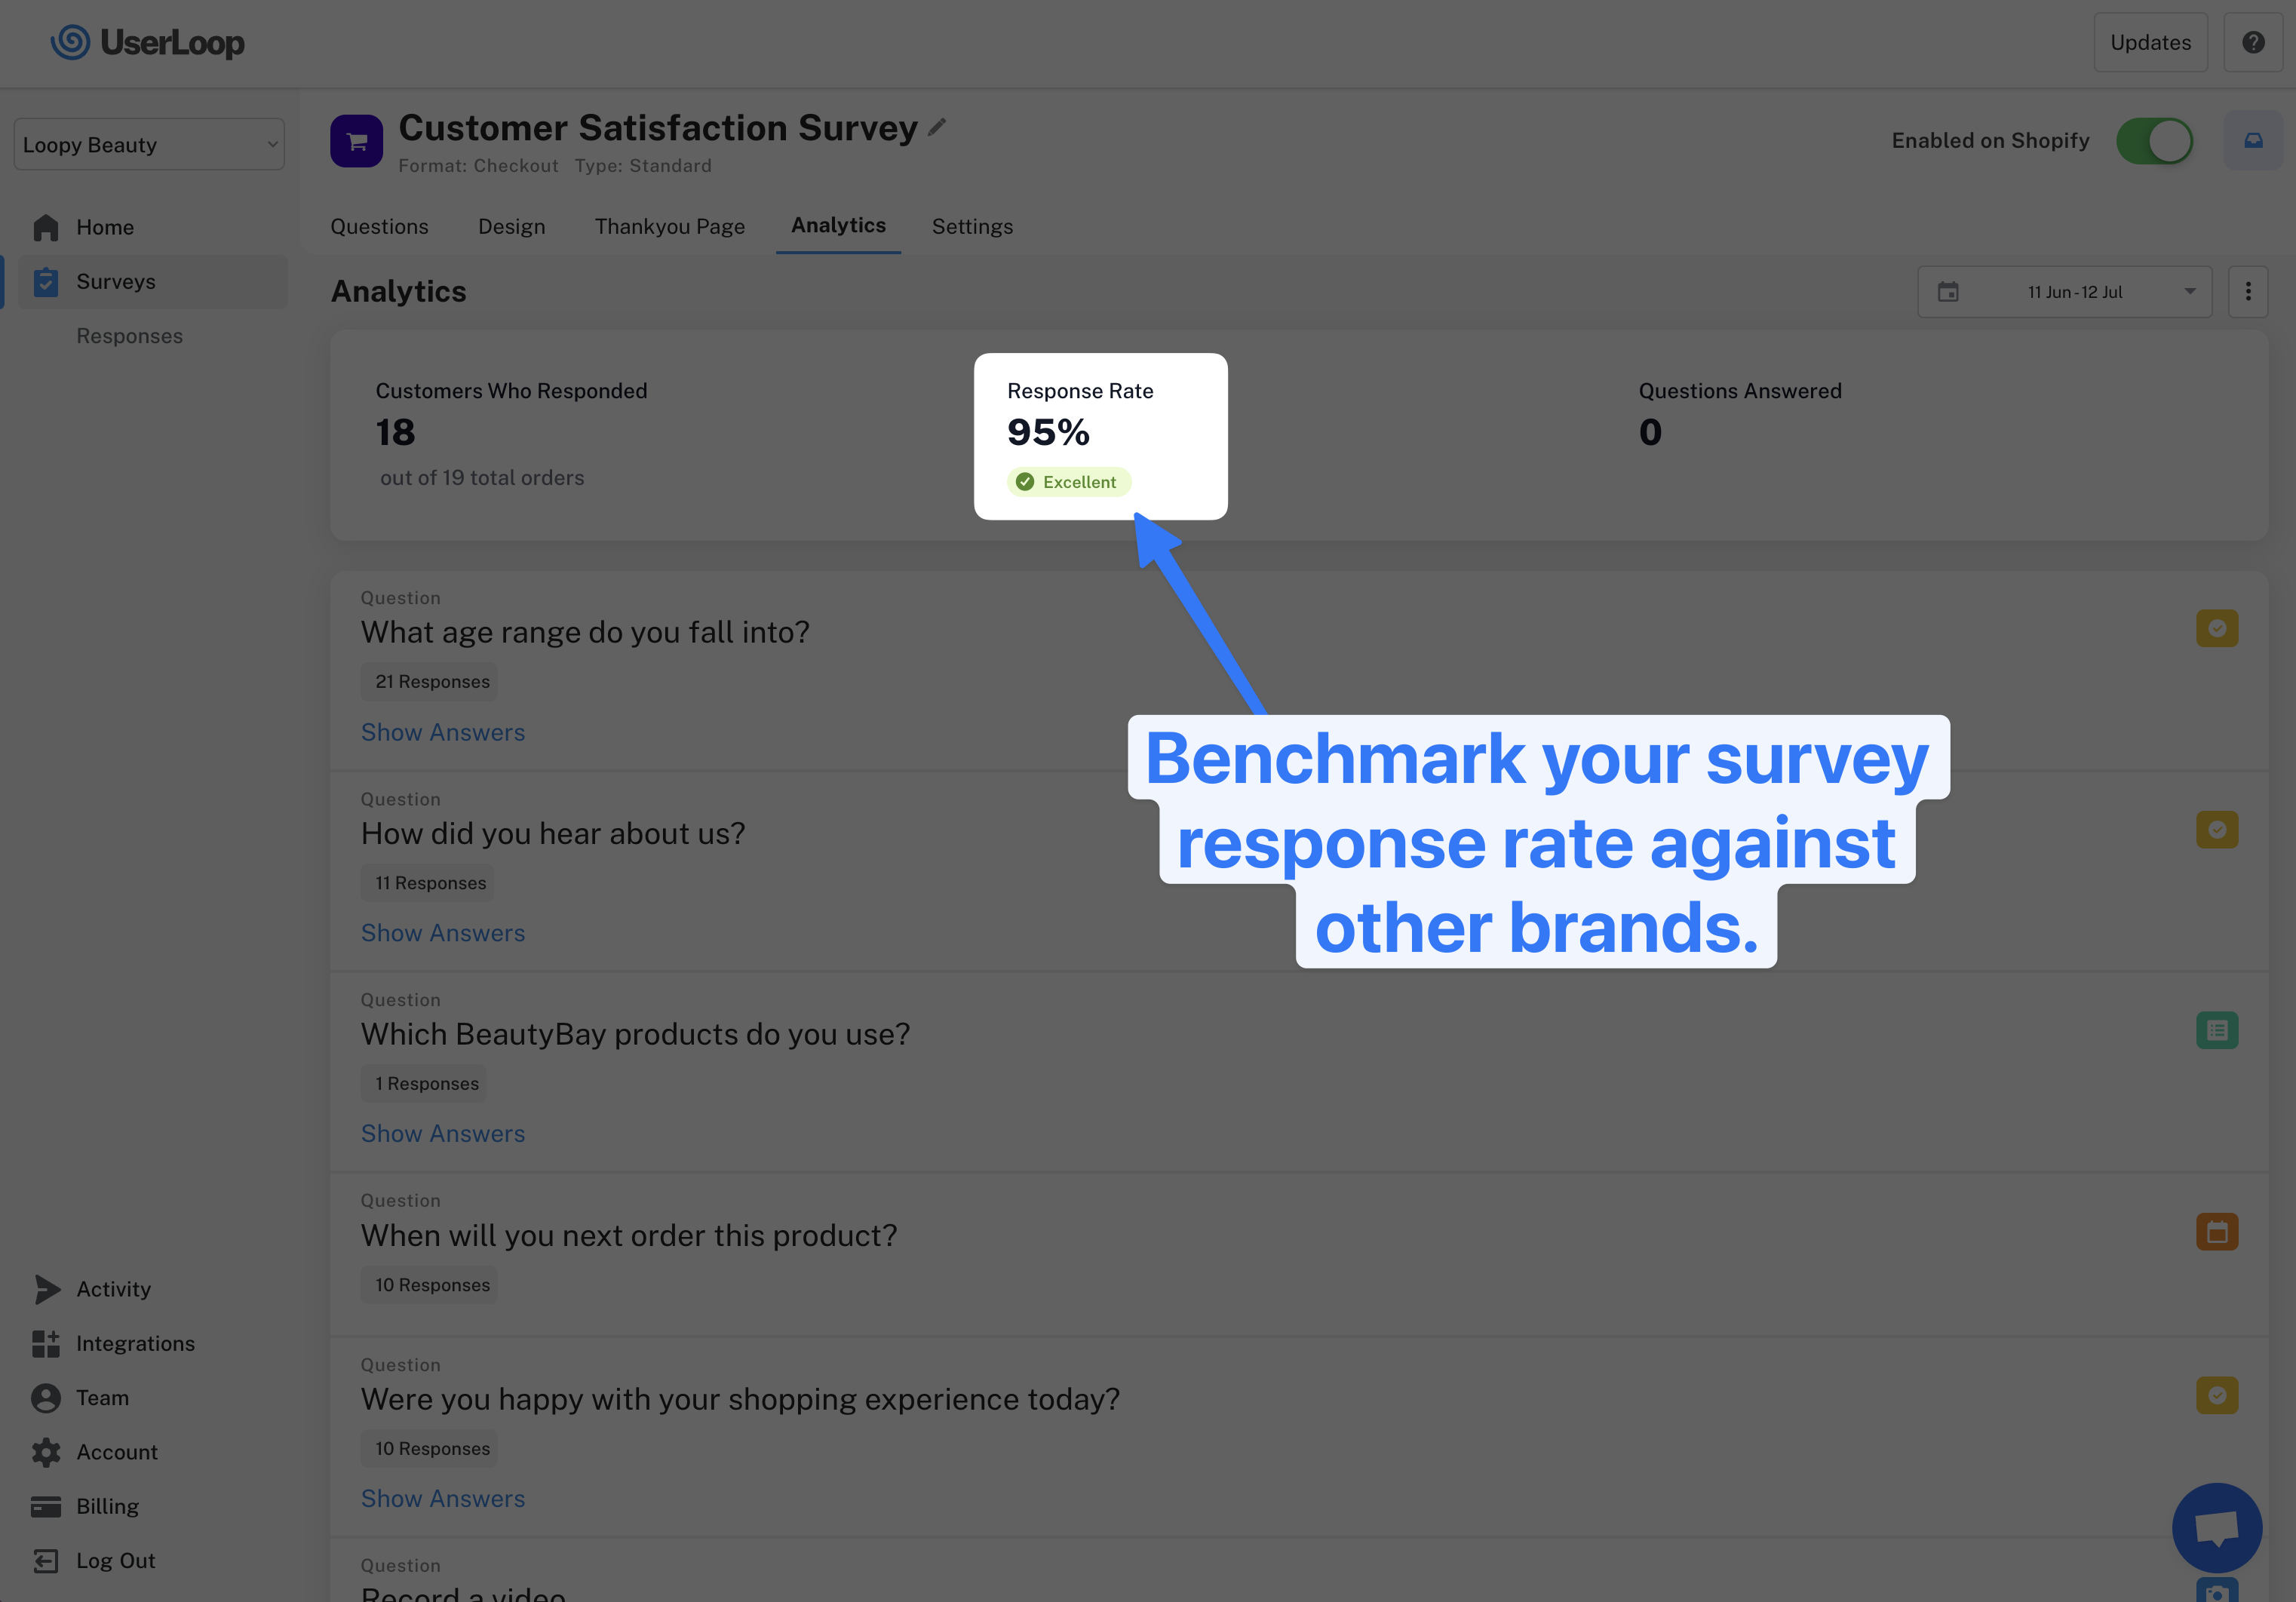
Task: Click the Billing card icon
Action: [x=46, y=1507]
